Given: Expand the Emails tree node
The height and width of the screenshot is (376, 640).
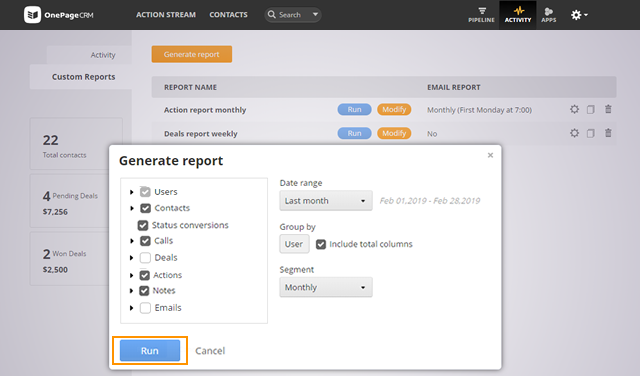Looking at the screenshot, I should pos(131,308).
